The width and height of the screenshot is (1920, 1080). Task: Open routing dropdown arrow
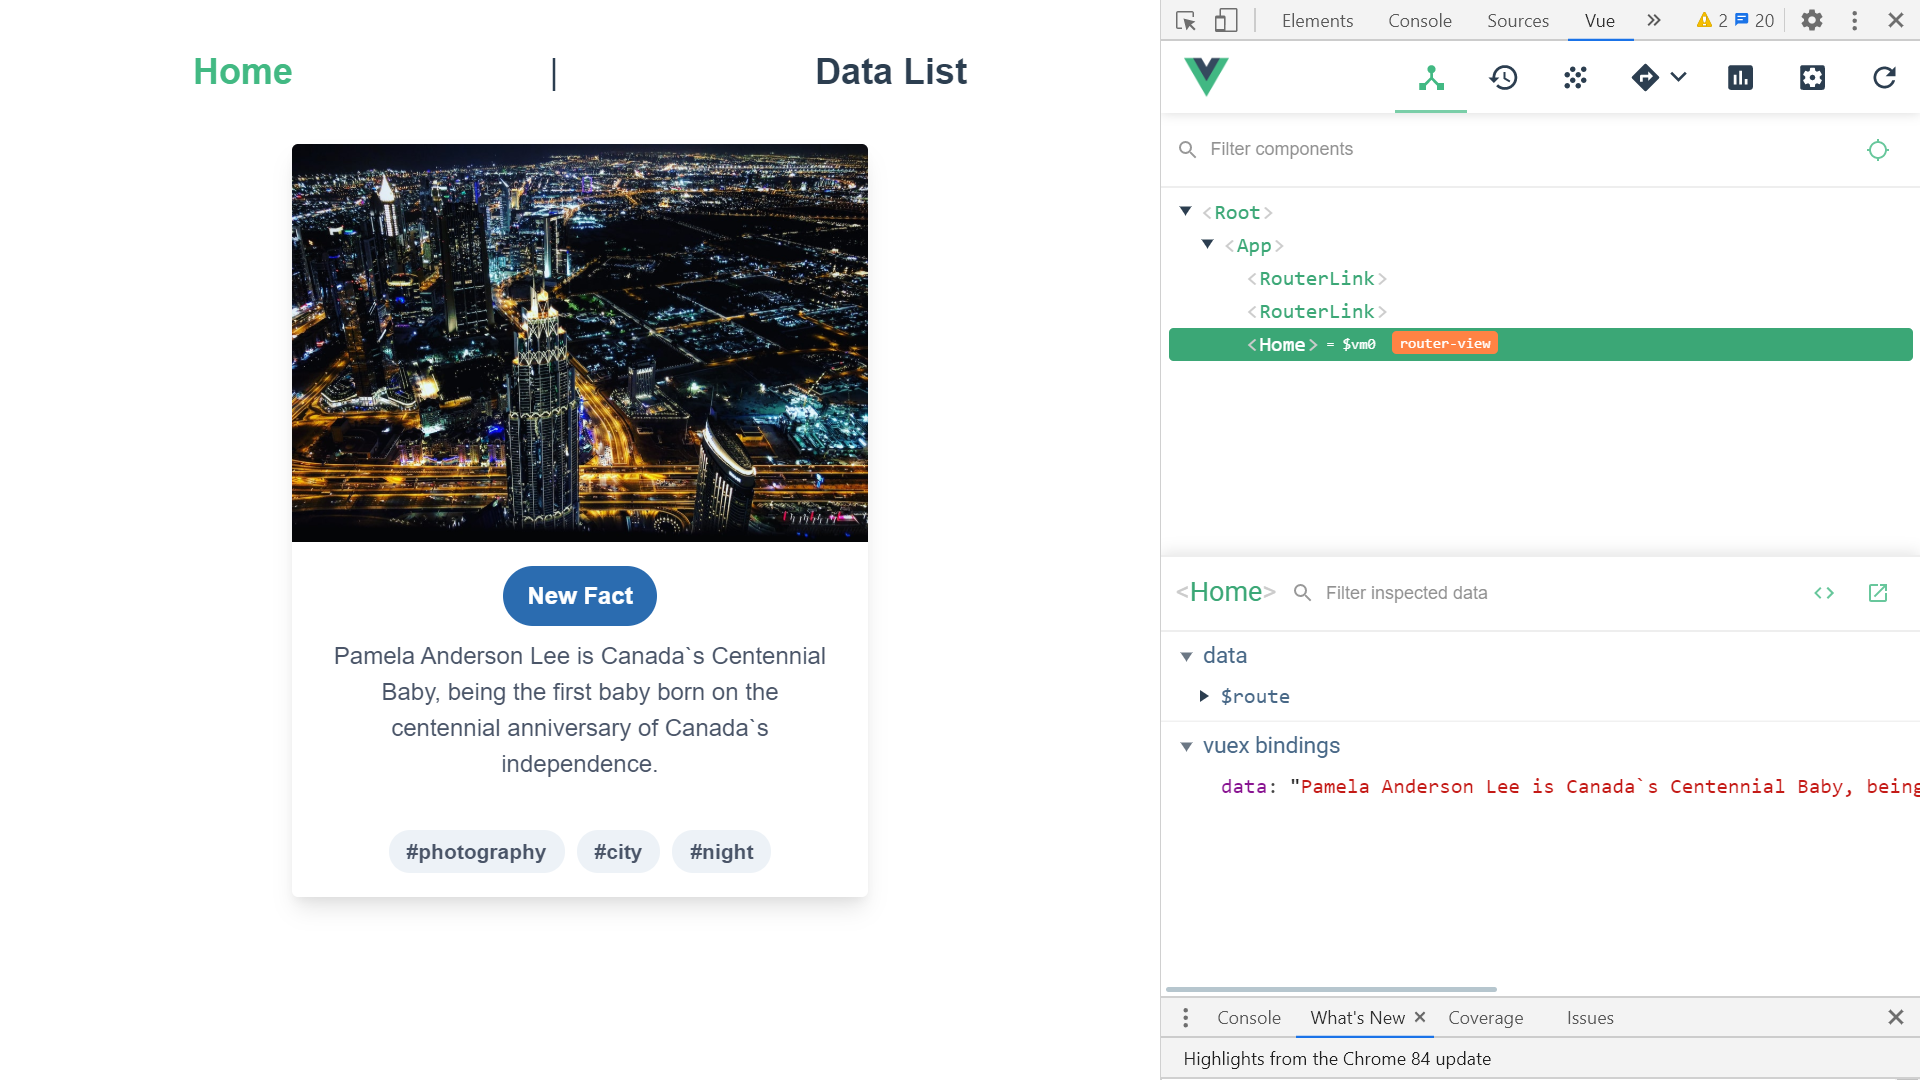1679,78
